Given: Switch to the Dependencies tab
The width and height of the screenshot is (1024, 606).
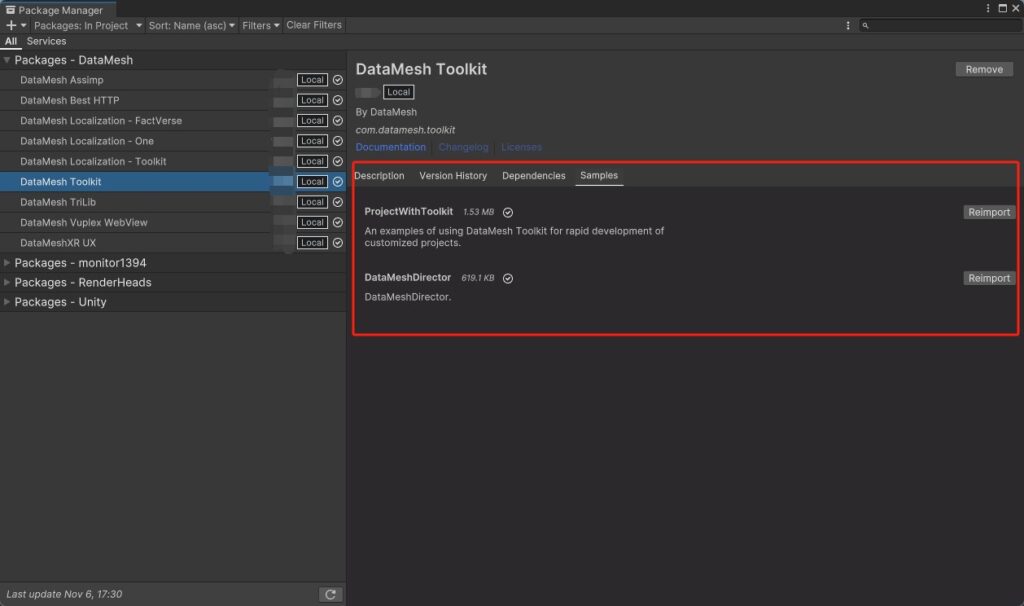Looking at the screenshot, I should click(x=533, y=176).
